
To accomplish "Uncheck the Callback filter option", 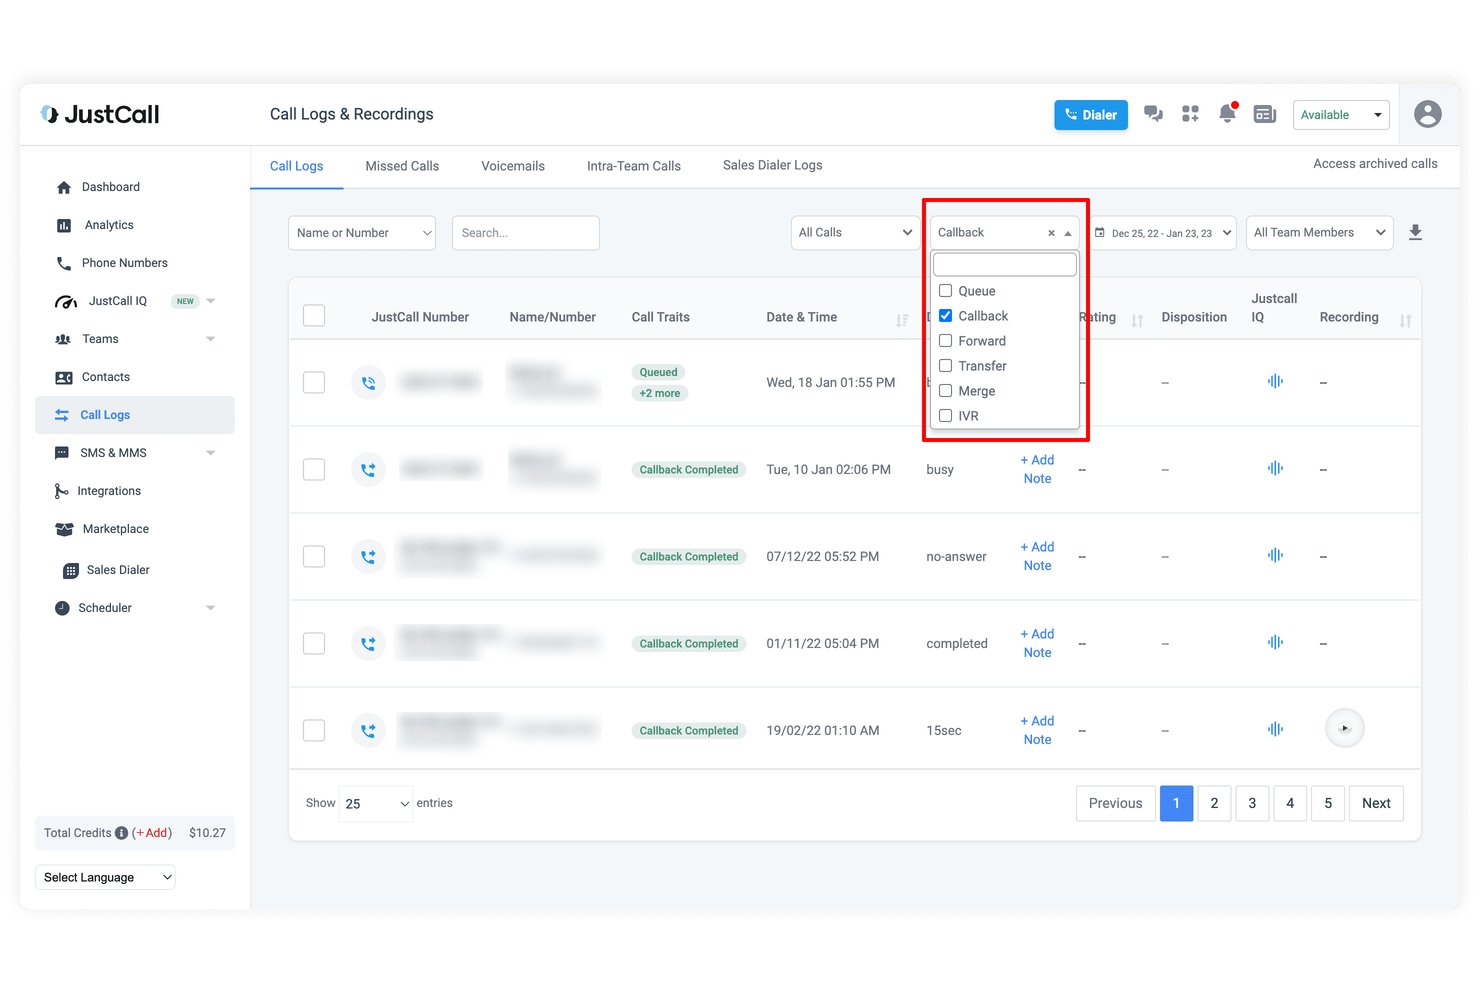I will 945,316.
